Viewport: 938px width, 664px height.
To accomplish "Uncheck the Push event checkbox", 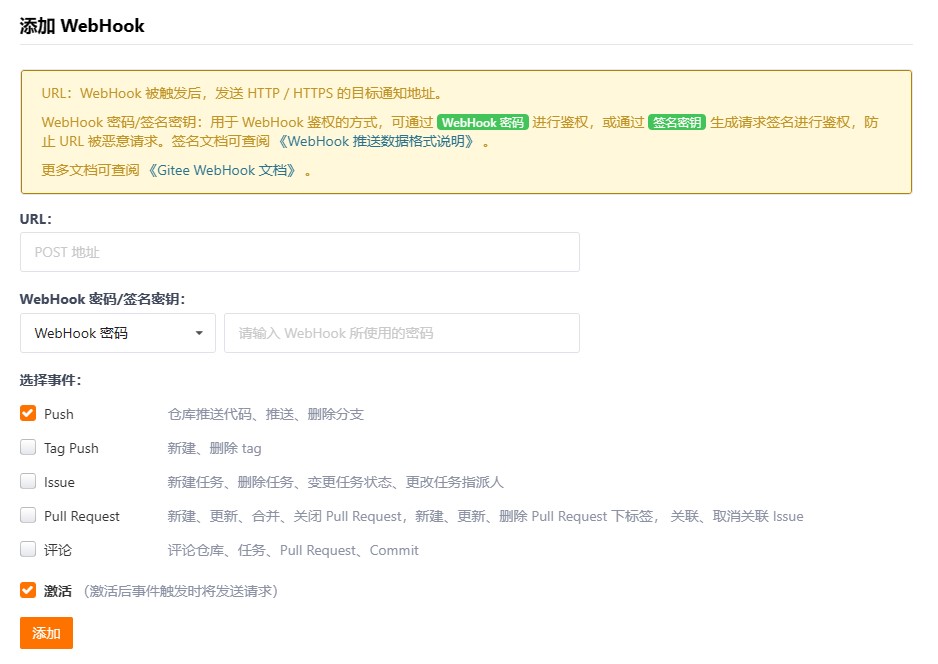I will [28, 413].
